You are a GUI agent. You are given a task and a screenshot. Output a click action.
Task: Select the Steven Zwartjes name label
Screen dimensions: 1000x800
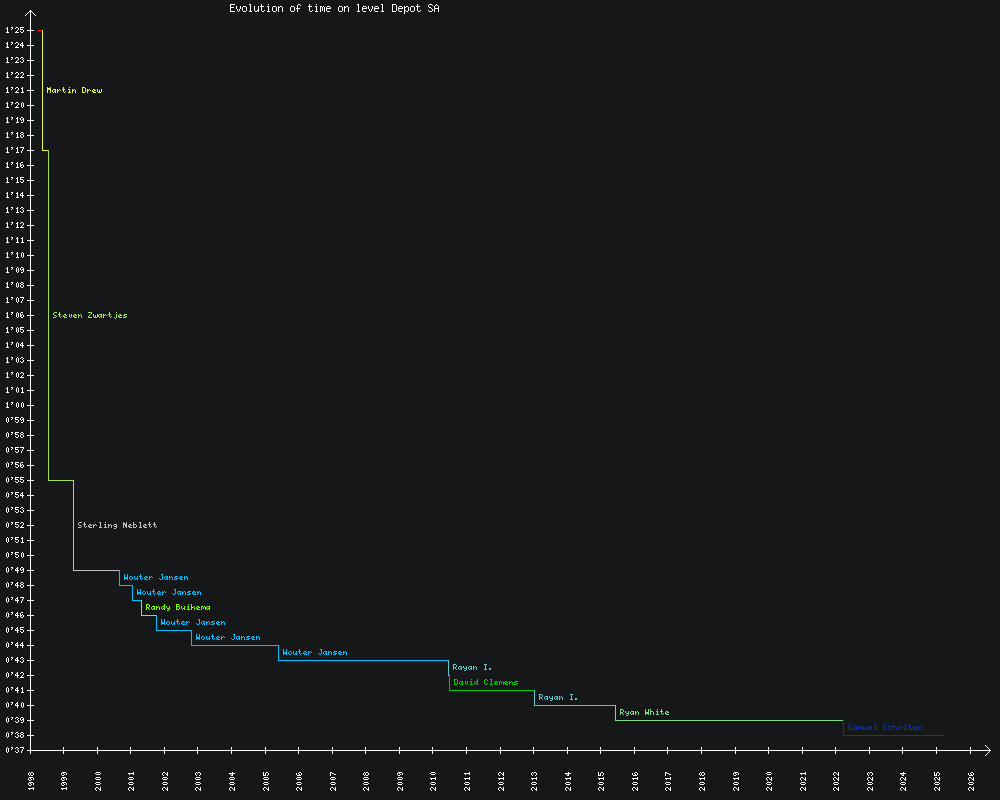(x=90, y=316)
